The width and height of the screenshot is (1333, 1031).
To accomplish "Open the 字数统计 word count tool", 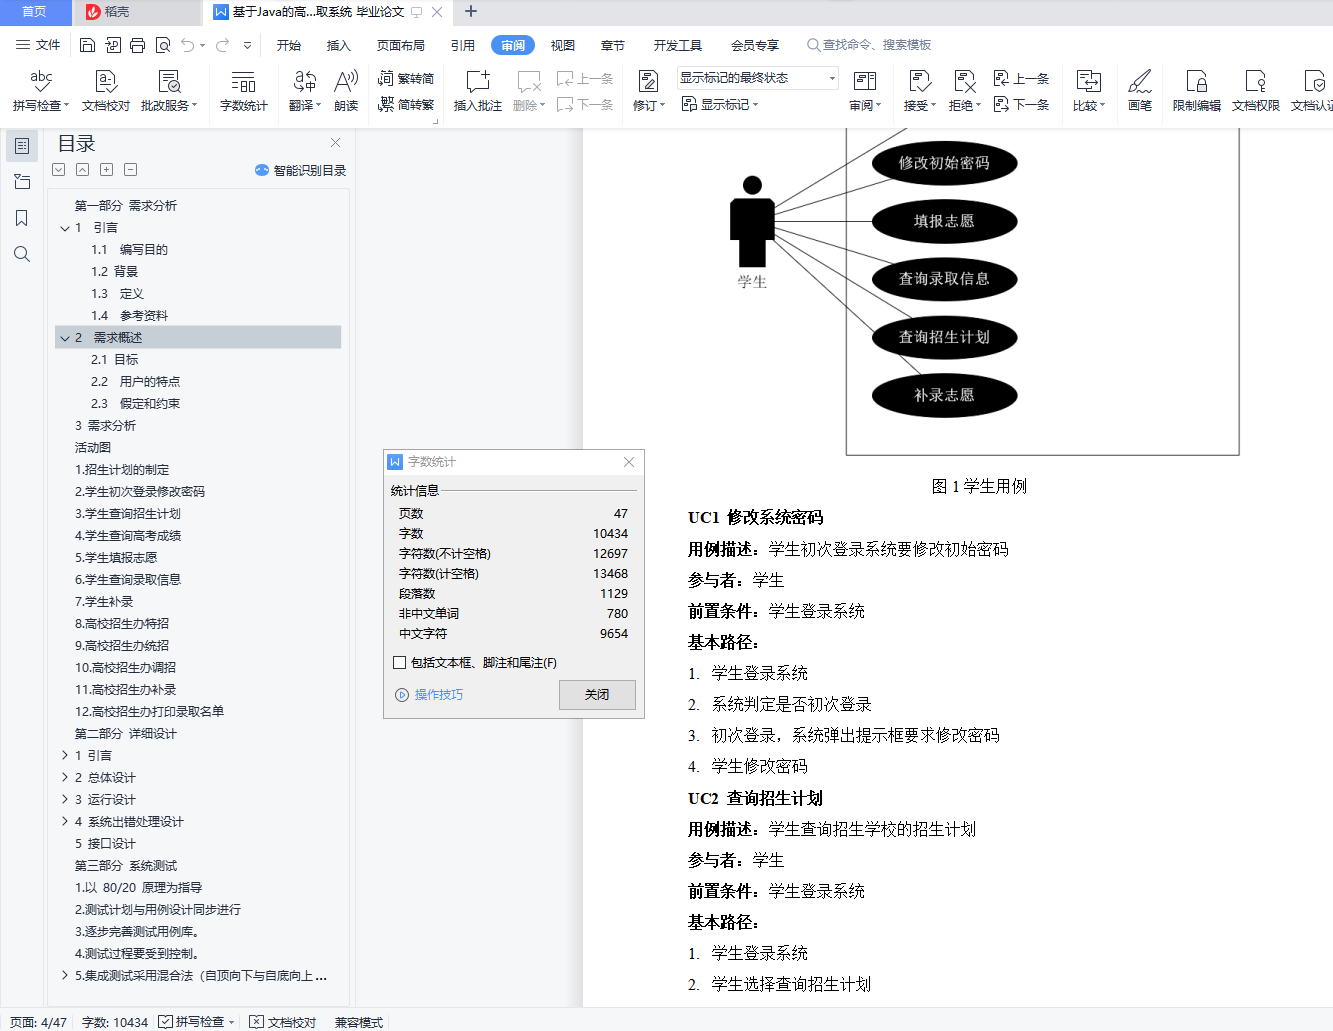I will coord(243,91).
